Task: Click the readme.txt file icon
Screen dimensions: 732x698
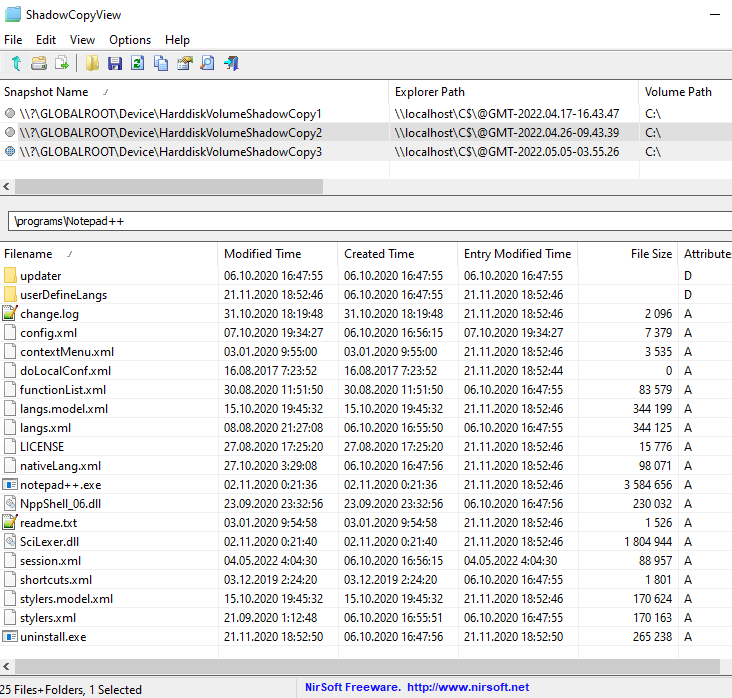Action: [10, 522]
